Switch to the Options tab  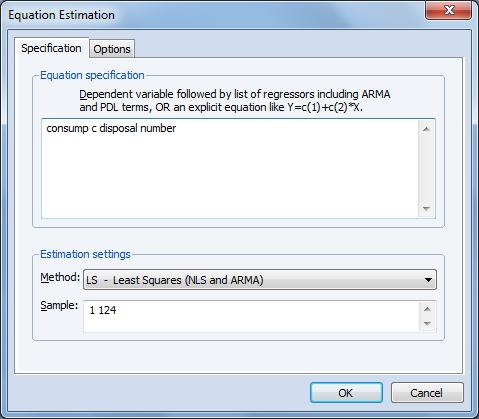point(112,49)
